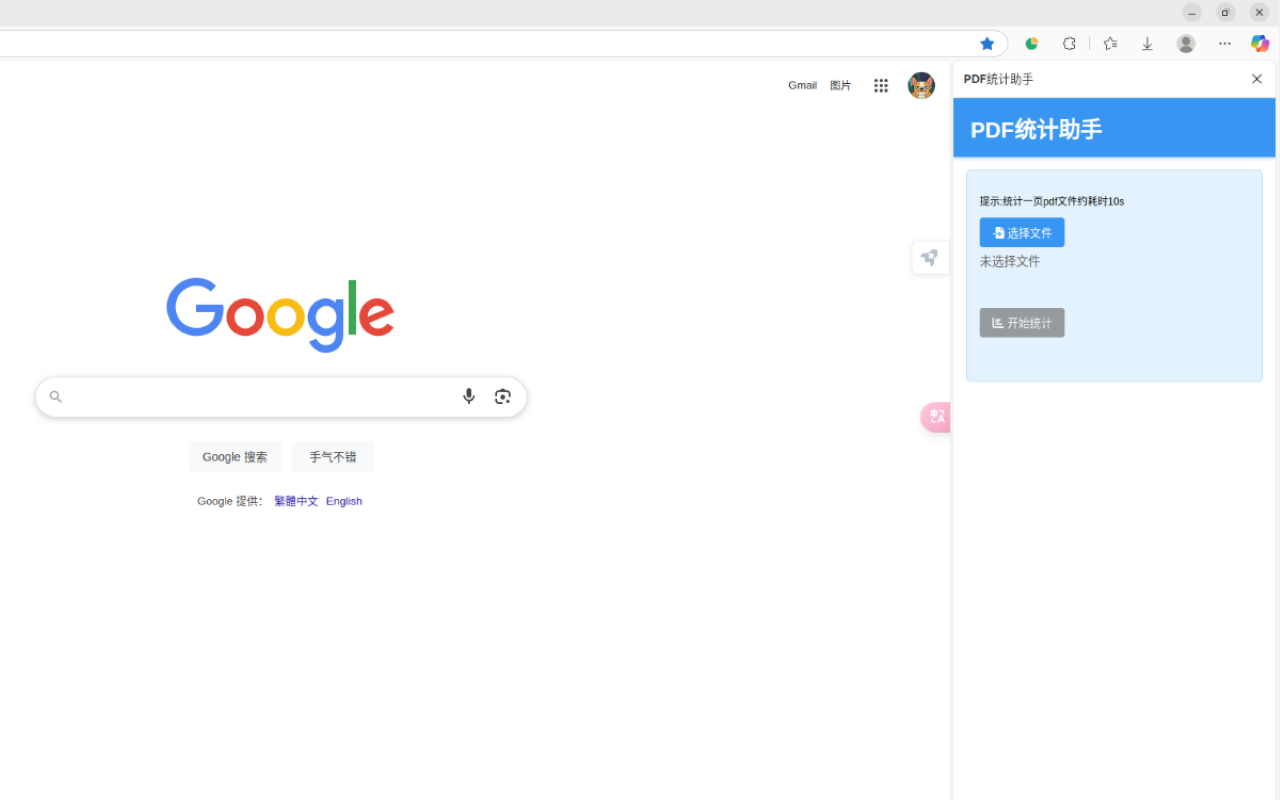The width and height of the screenshot is (1280, 800).
Task: Click the 未选择文件 status text
Action: pos(1010,261)
